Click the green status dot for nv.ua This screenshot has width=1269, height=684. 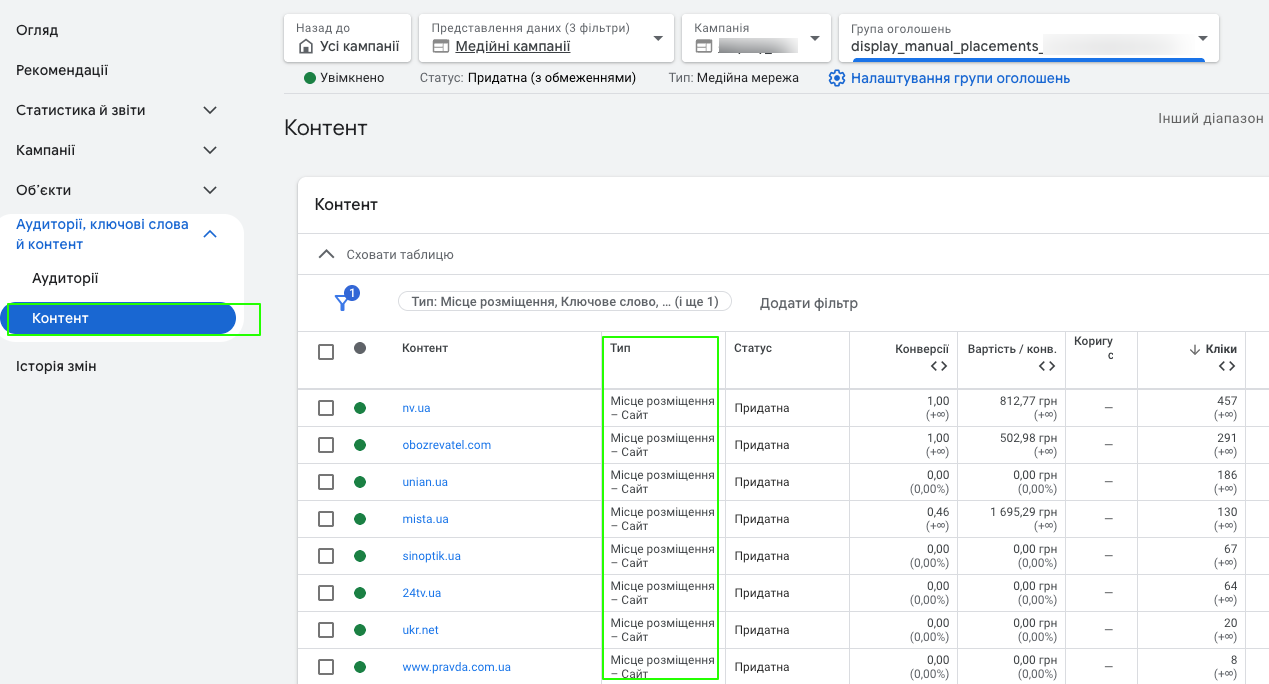[360, 408]
